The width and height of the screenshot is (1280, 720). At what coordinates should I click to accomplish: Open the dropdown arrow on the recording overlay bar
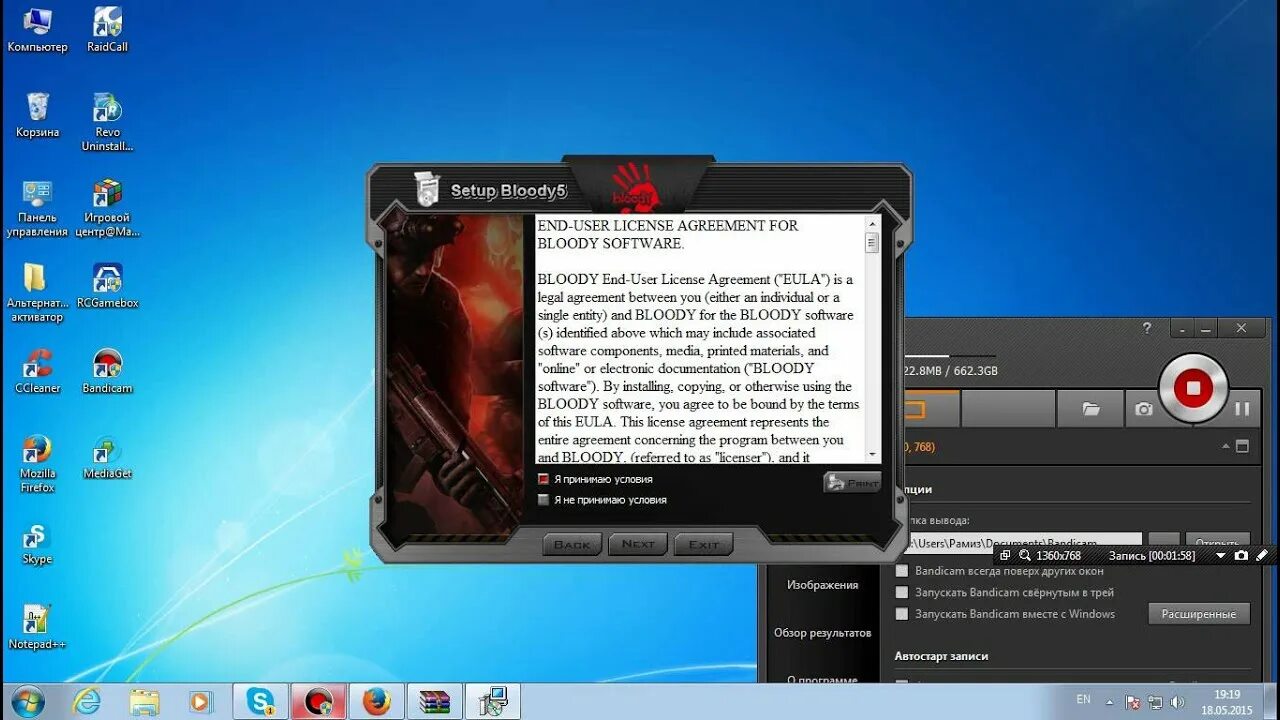1220,555
